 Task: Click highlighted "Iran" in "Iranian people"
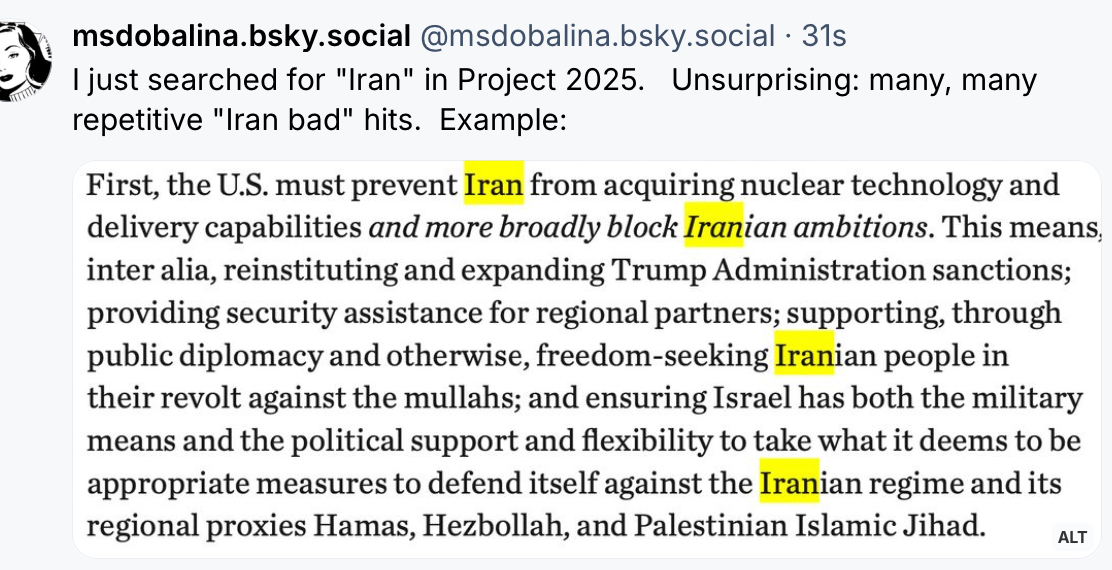[804, 356]
